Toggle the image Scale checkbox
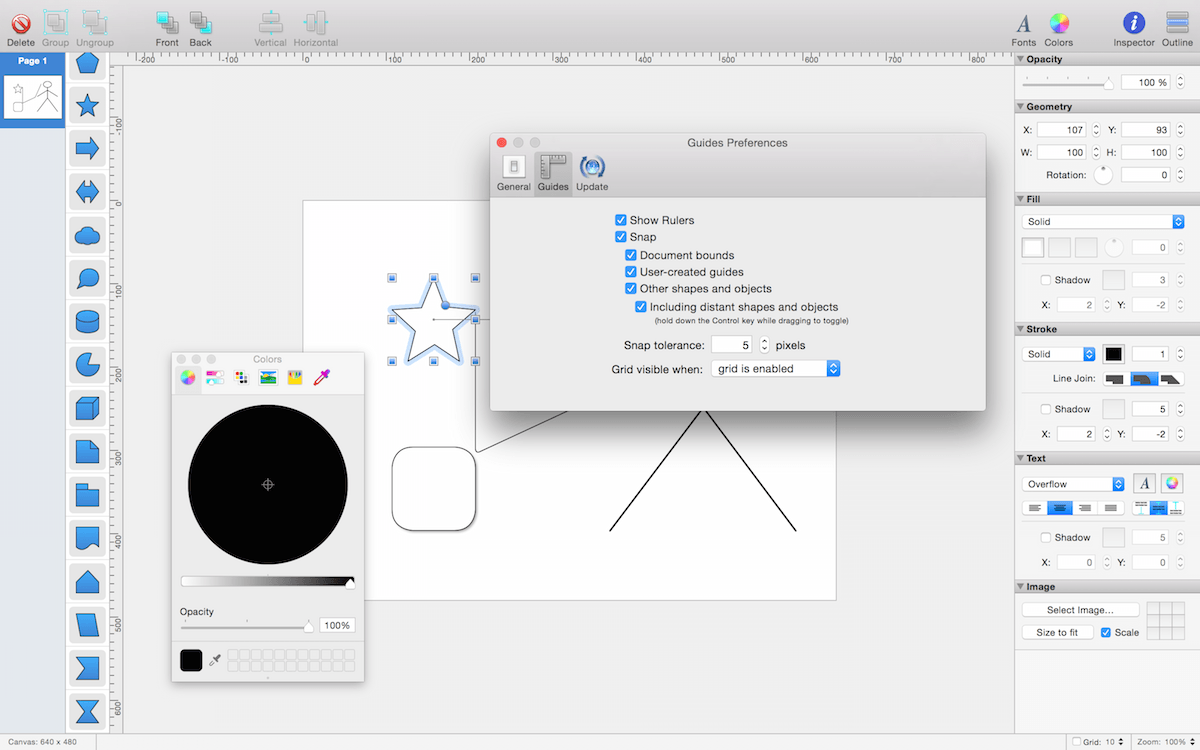The width and height of the screenshot is (1200, 750). pyautogui.click(x=1106, y=632)
